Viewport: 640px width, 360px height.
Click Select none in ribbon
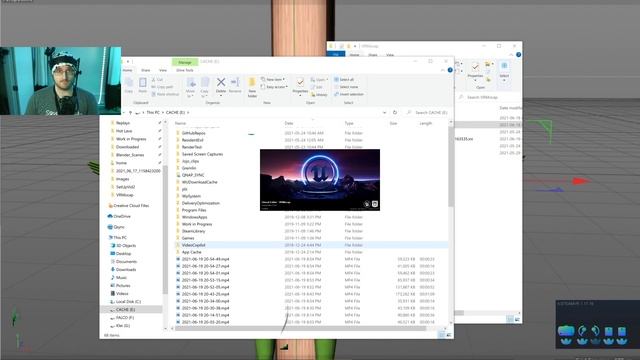[x=346, y=87]
